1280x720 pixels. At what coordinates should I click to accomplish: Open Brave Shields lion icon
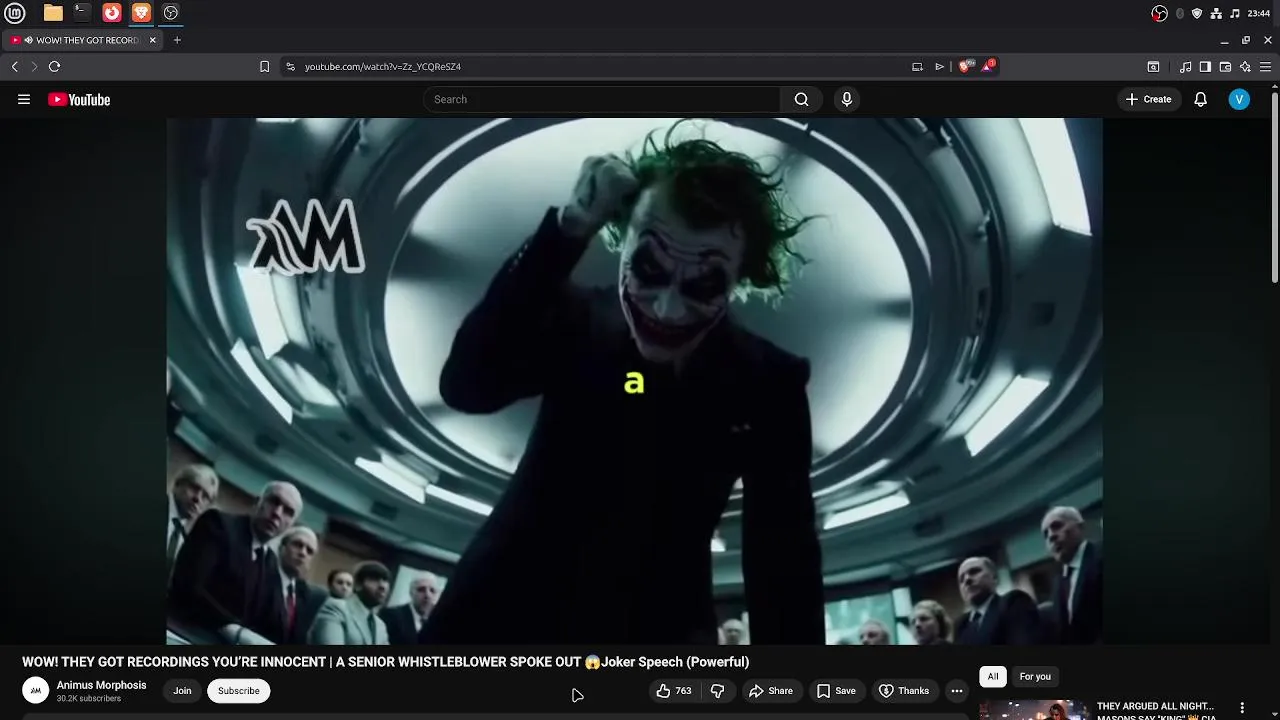coord(966,66)
